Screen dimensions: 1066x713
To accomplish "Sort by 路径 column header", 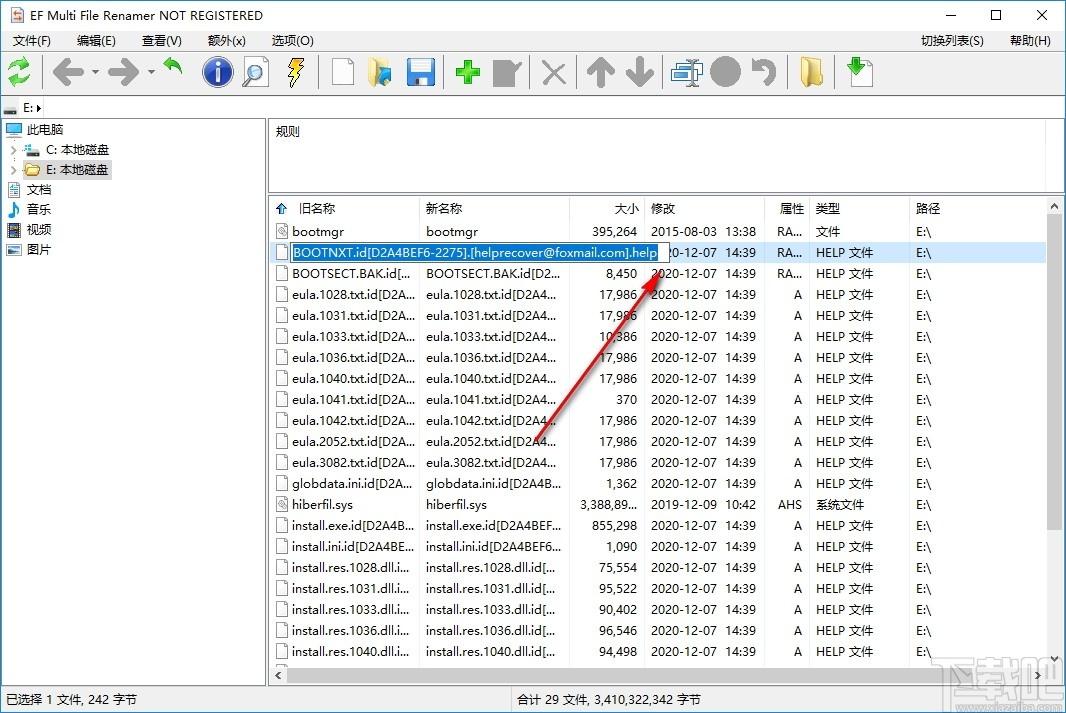I will point(928,209).
